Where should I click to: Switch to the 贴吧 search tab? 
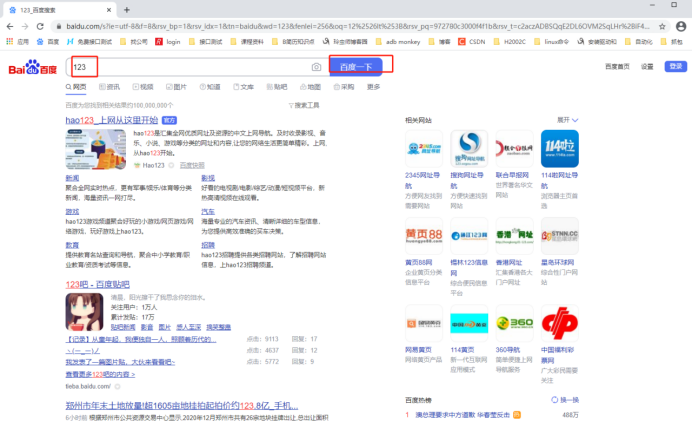pos(277,87)
